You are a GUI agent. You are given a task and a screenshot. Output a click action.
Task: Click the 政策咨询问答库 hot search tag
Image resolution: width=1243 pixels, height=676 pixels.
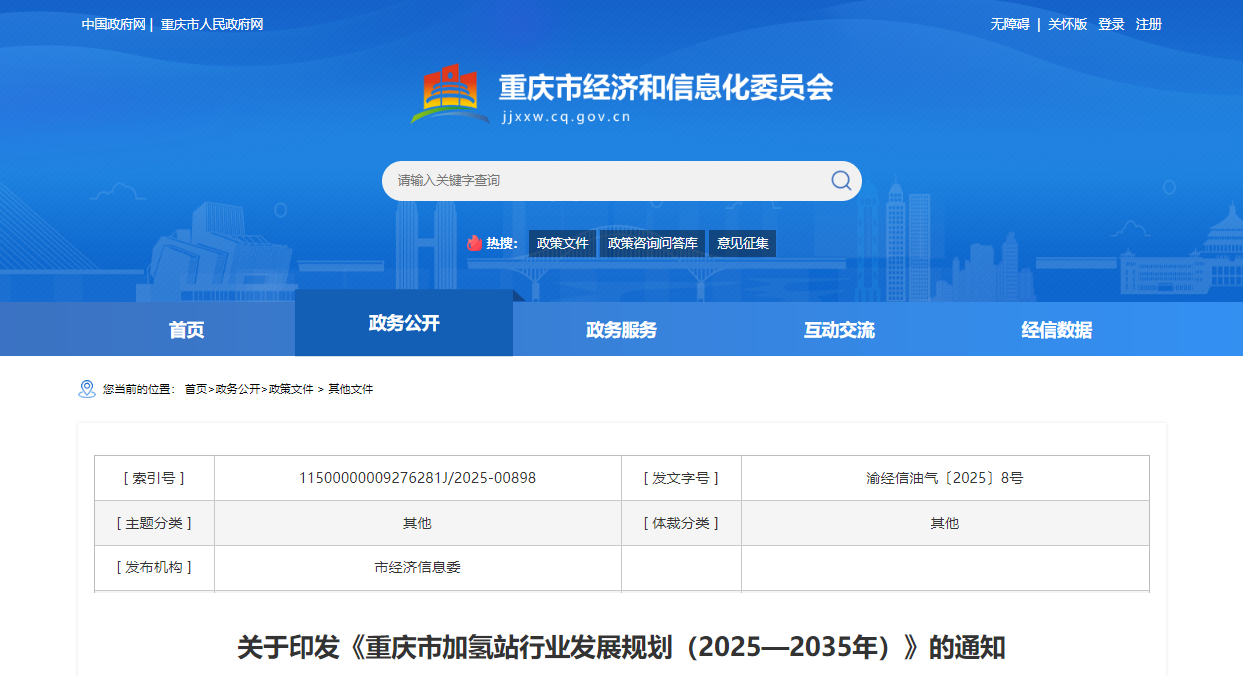pyautogui.click(x=652, y=243)
